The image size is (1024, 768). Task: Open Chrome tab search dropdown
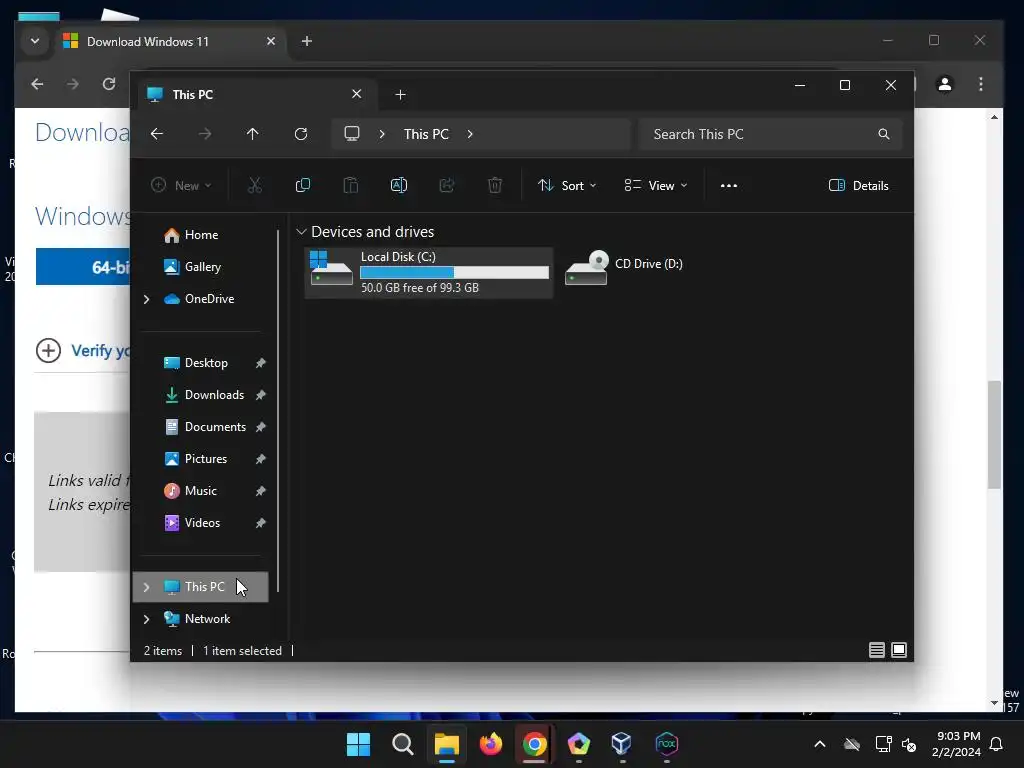click(35, 41)
